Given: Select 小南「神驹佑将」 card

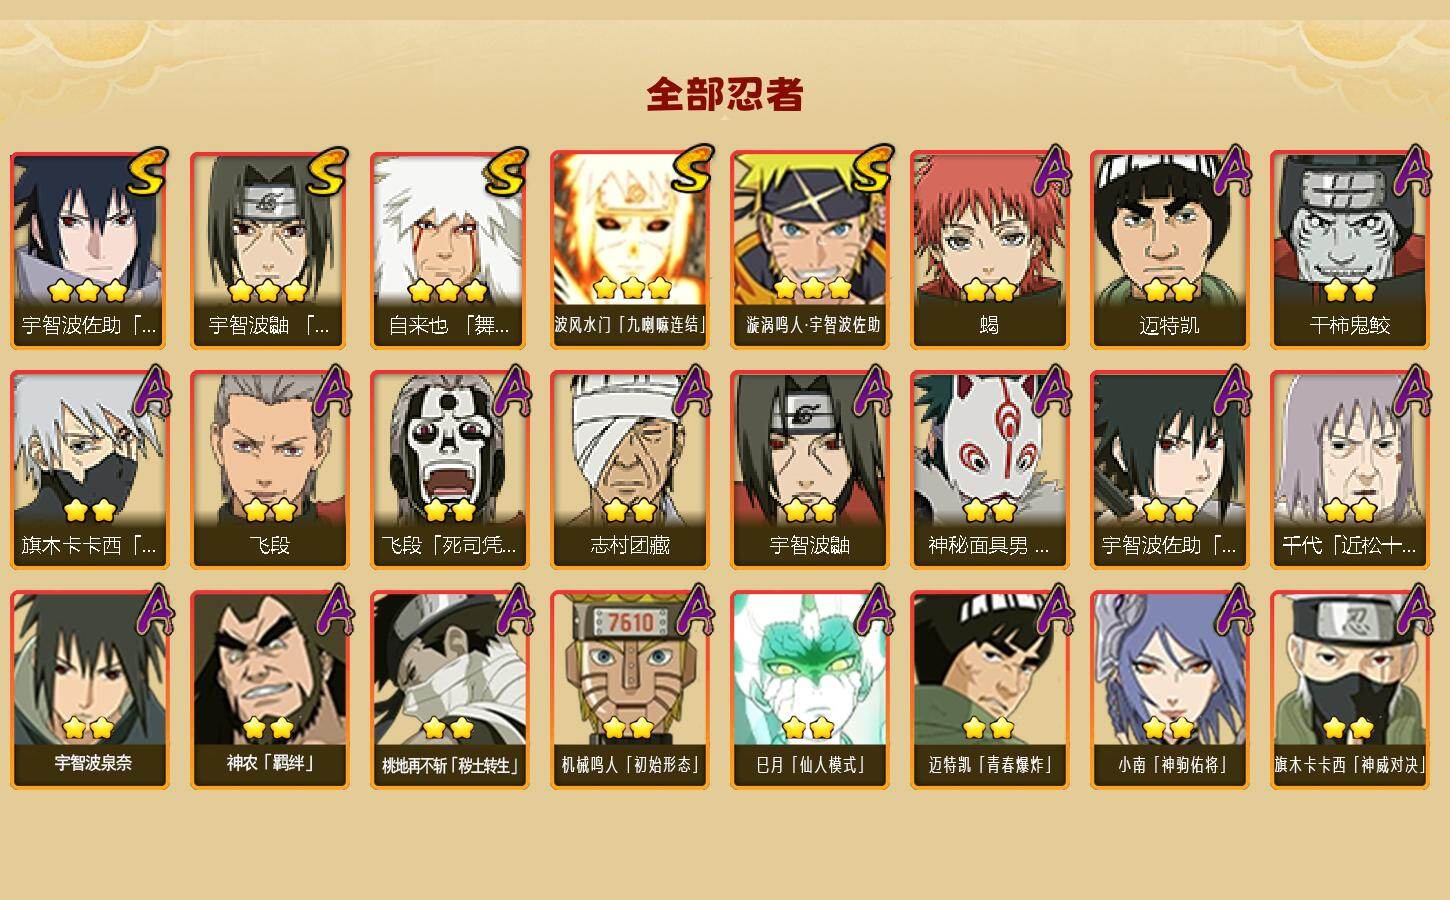Looking at the screenshot, I should pyautogui.click(x=1169, y=690).
